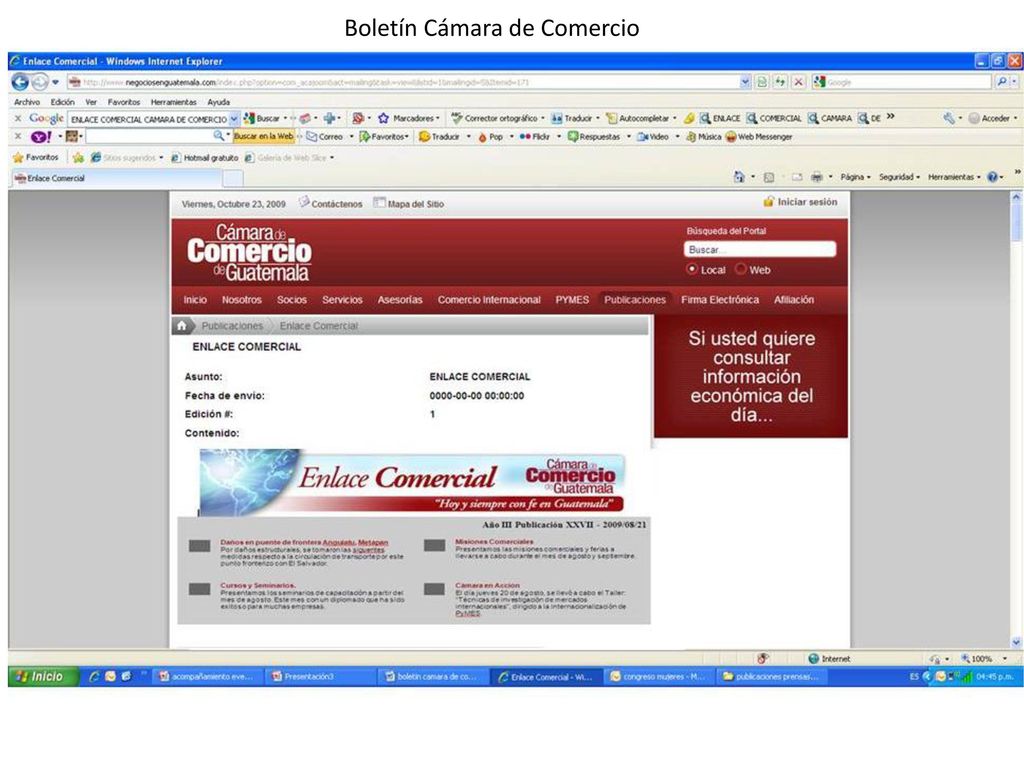Click the Compatibility view icon in address bar
The height and width of the screenshot is (768, 1024).
[762, 82]
